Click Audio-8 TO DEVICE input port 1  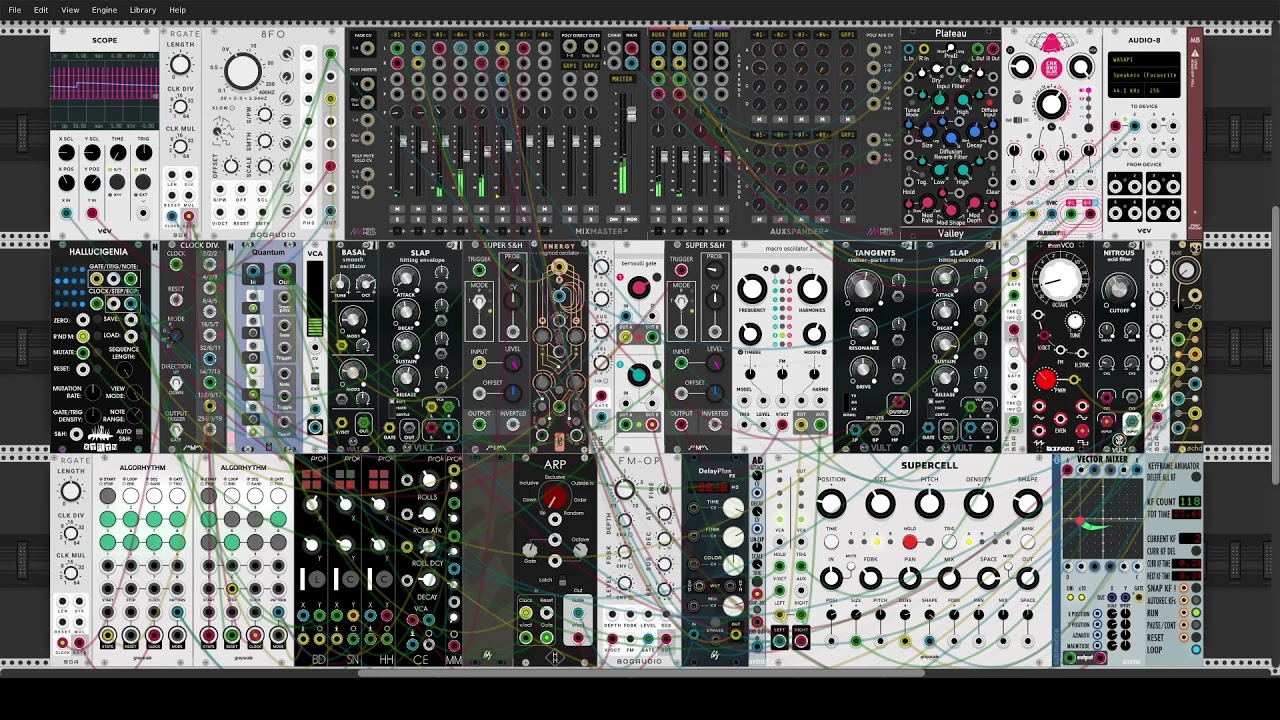1115,126
